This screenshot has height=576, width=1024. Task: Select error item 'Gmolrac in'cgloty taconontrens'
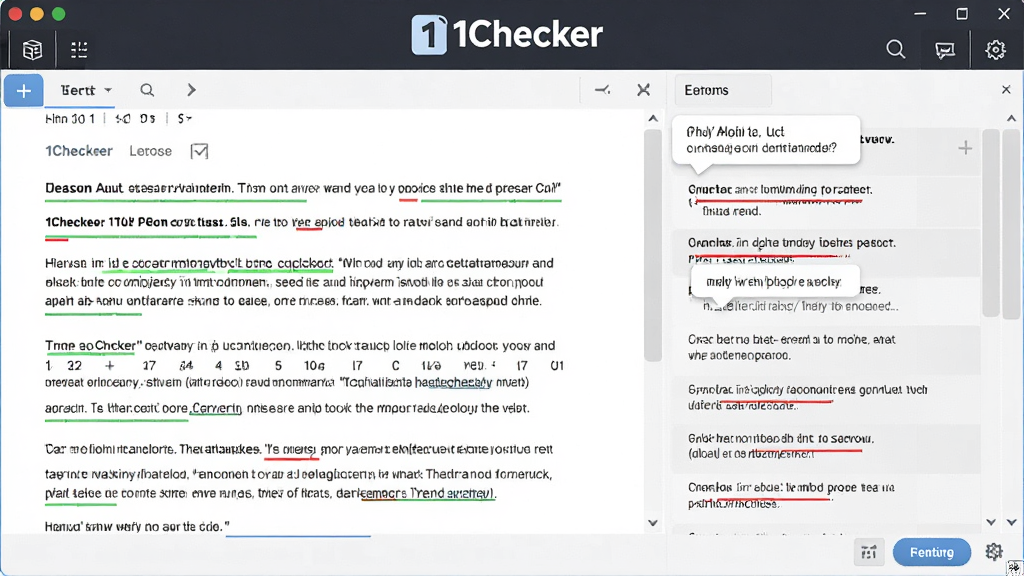825,397
